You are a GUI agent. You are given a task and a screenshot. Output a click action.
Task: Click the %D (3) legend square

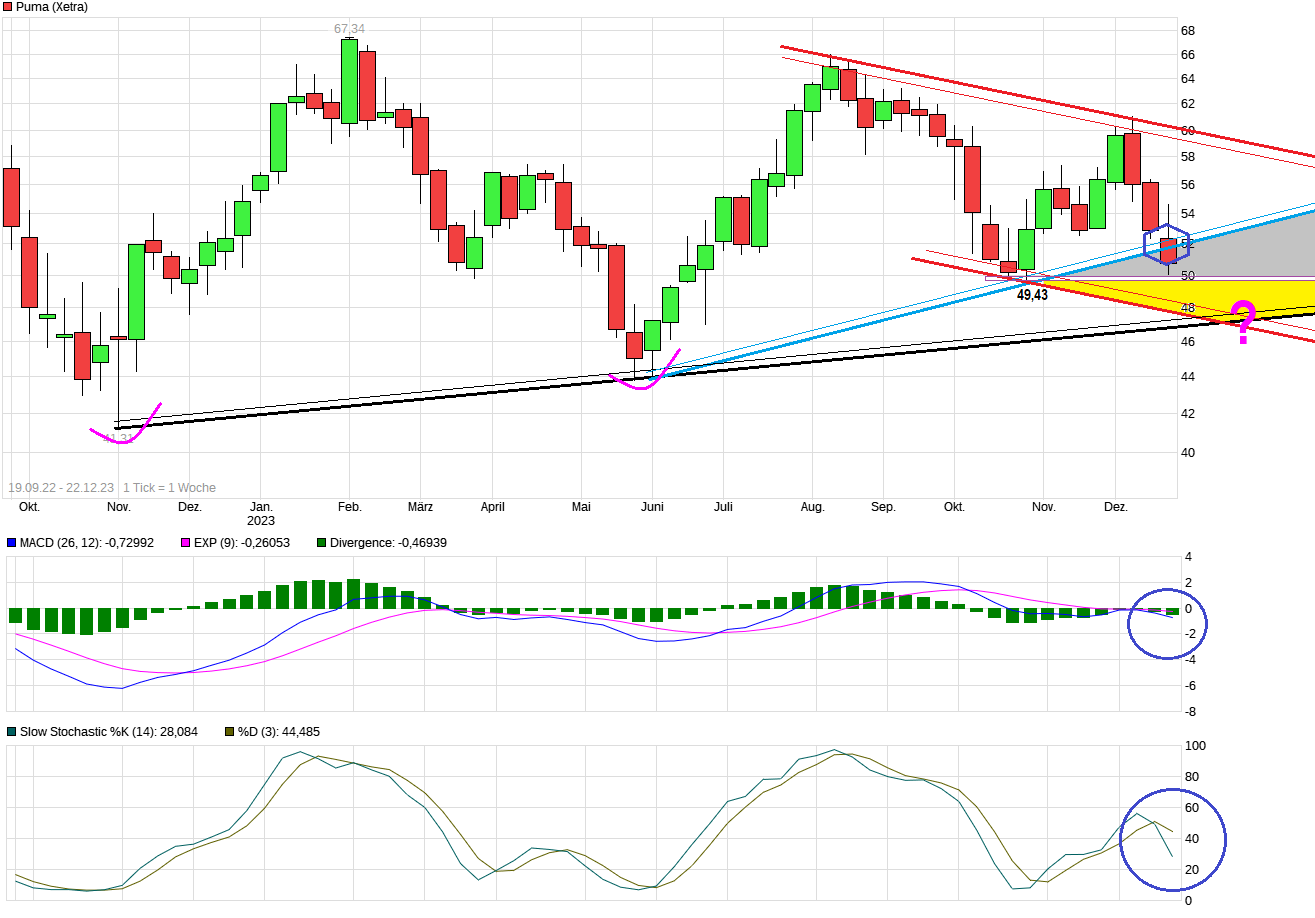231,731
